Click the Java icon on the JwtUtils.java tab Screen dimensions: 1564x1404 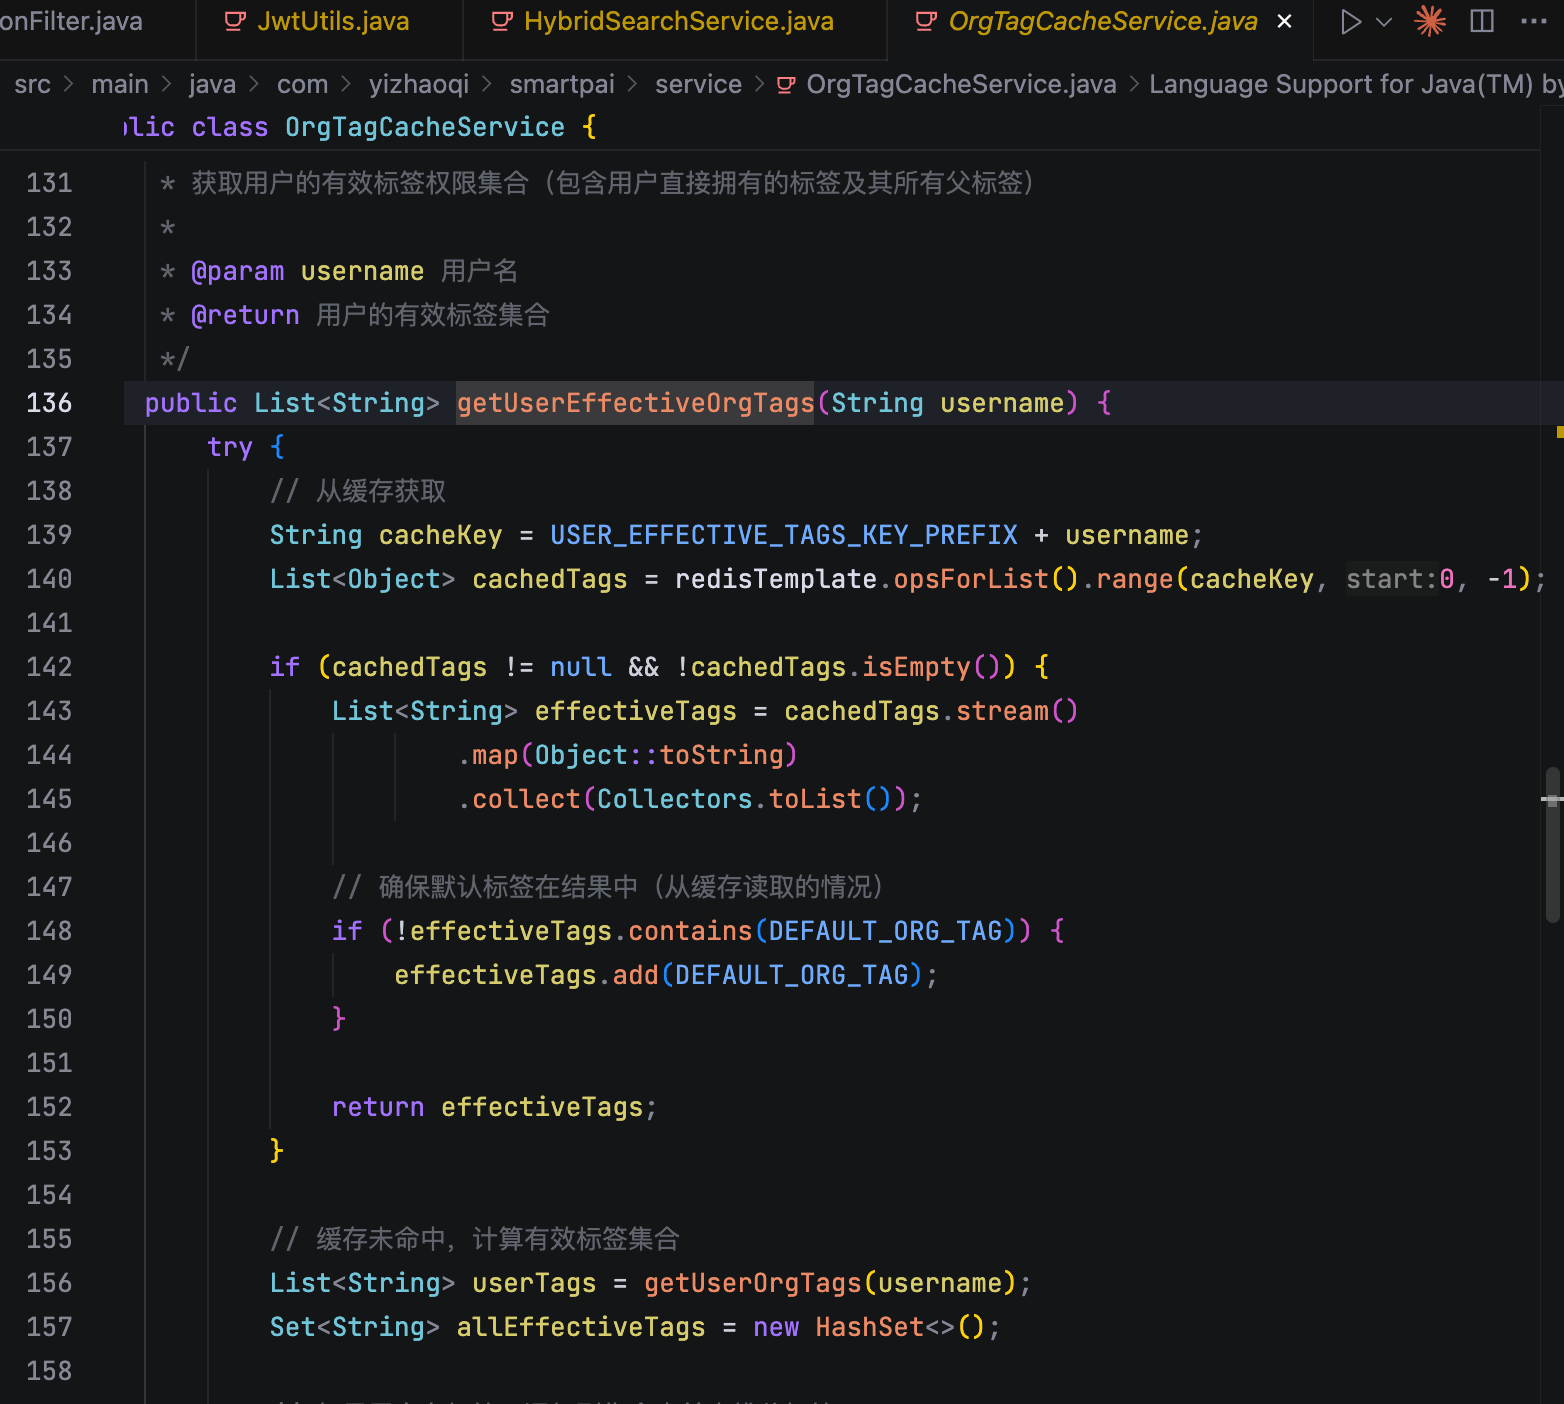pos(235,21)
